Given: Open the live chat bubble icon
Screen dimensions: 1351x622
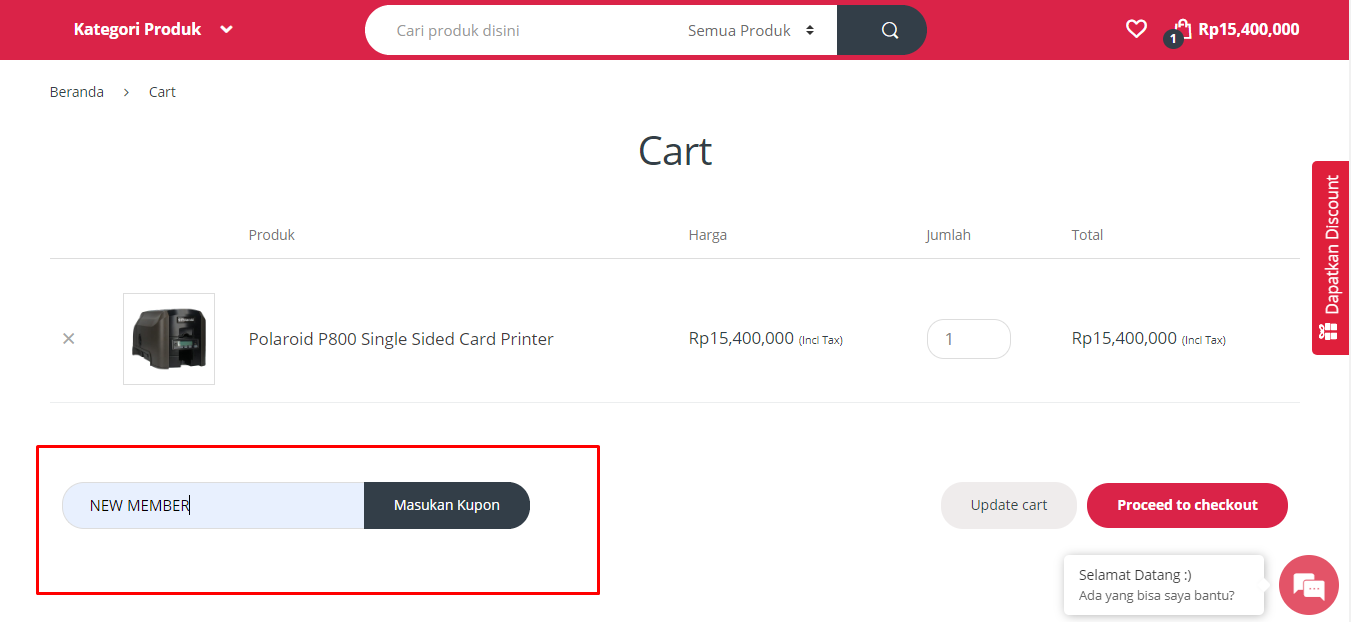Looking at the screenshot, I should (x=1308, y=585).
